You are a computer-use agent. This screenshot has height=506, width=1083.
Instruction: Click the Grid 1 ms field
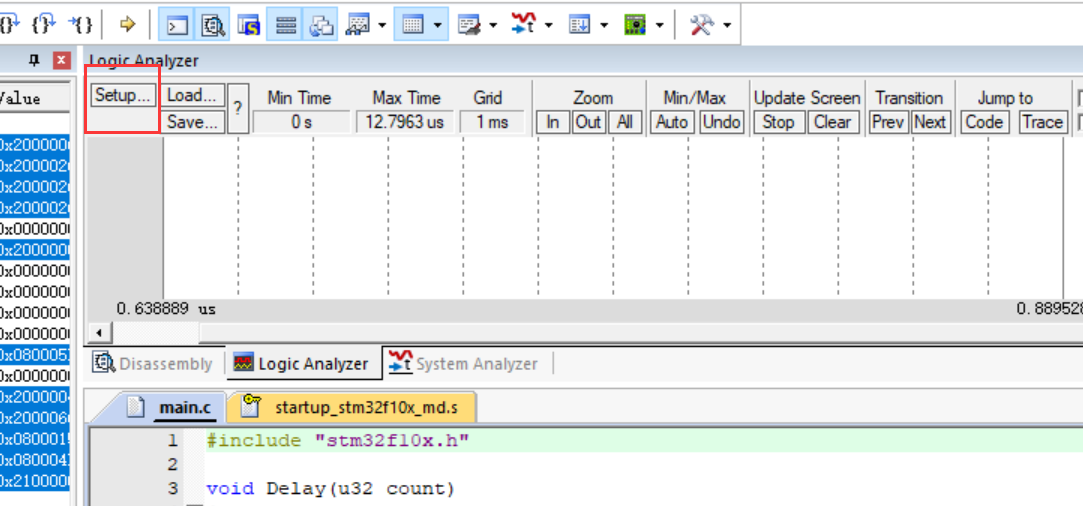(x=492, y=122)
